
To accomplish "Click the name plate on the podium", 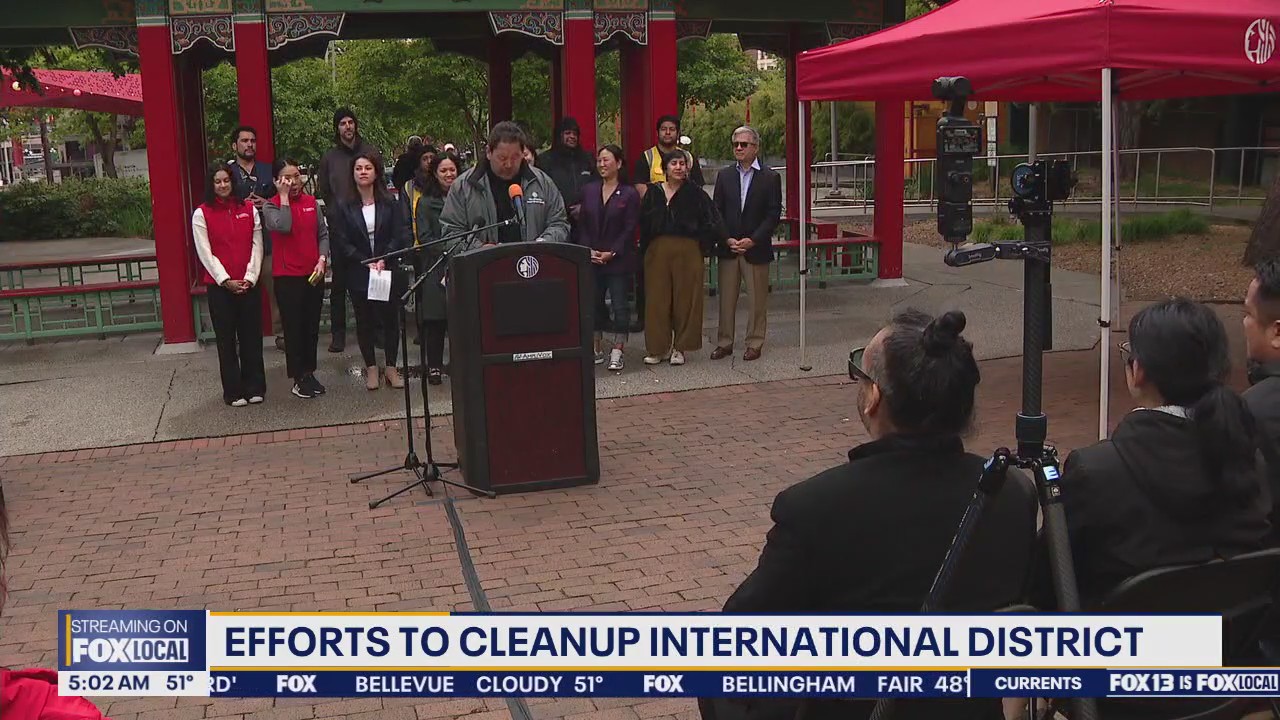I will click(532, 355).
